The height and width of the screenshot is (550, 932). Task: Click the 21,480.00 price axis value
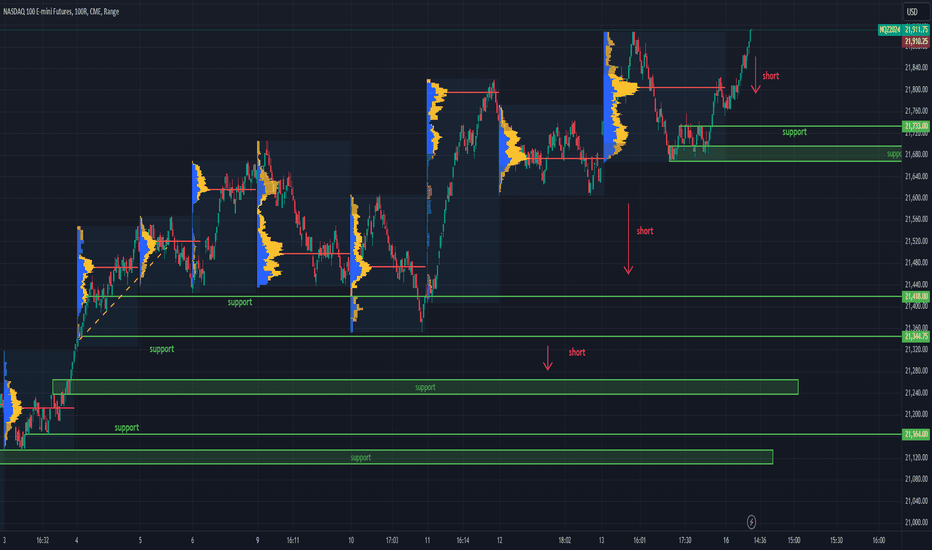pos(916,262)
